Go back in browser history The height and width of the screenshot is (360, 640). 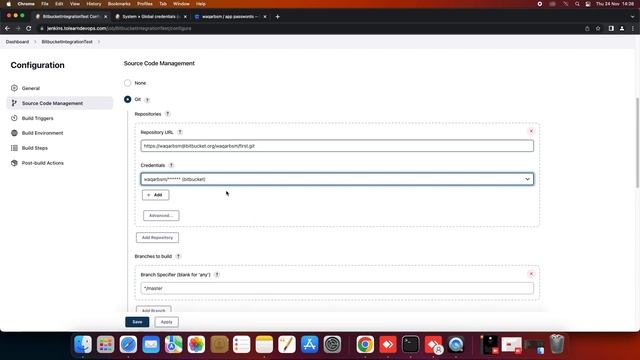(7, 29)
